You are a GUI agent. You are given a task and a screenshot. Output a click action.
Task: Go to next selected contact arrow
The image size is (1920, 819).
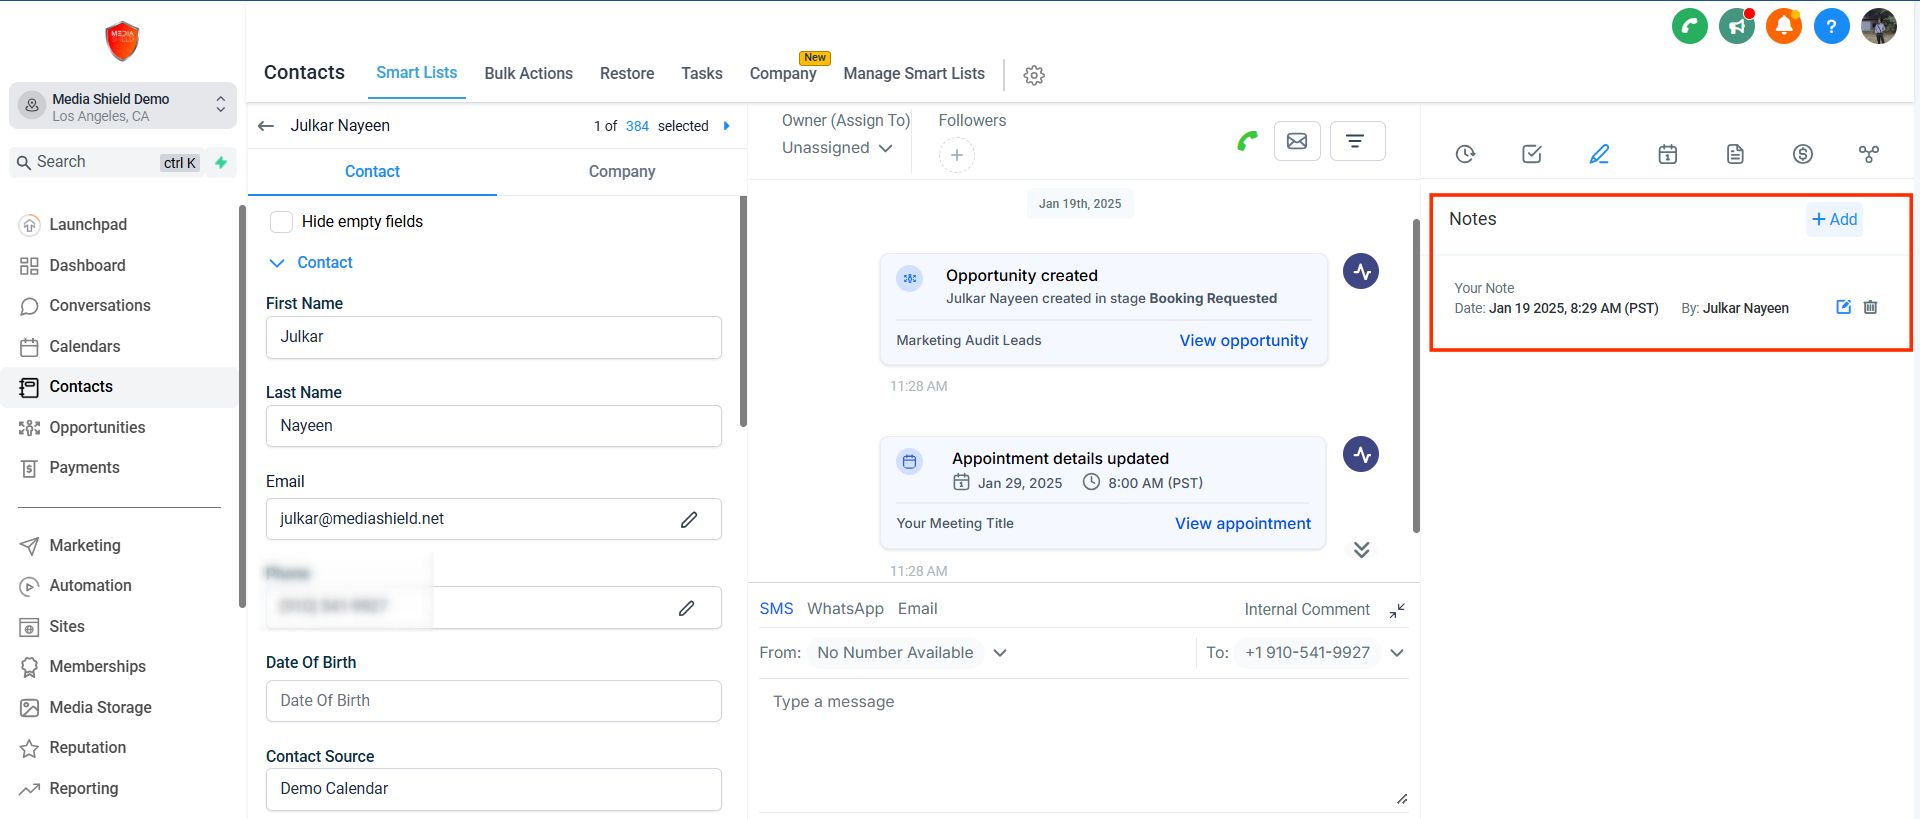coord(727,126)
